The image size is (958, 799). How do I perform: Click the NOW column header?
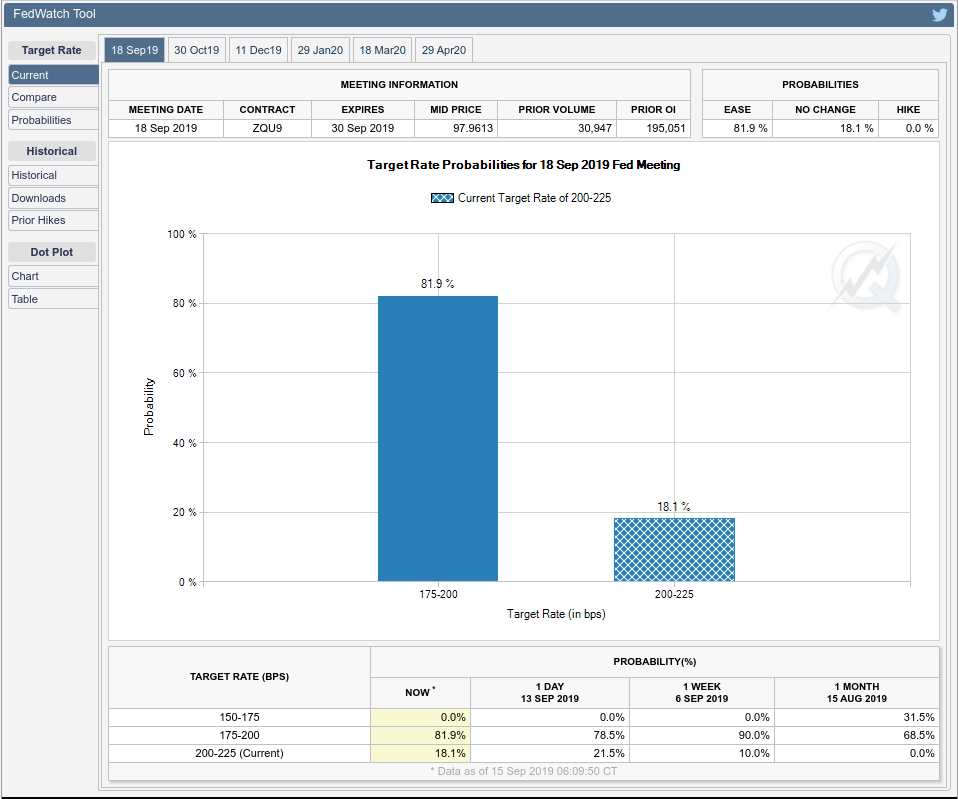(x=420, y=693)
